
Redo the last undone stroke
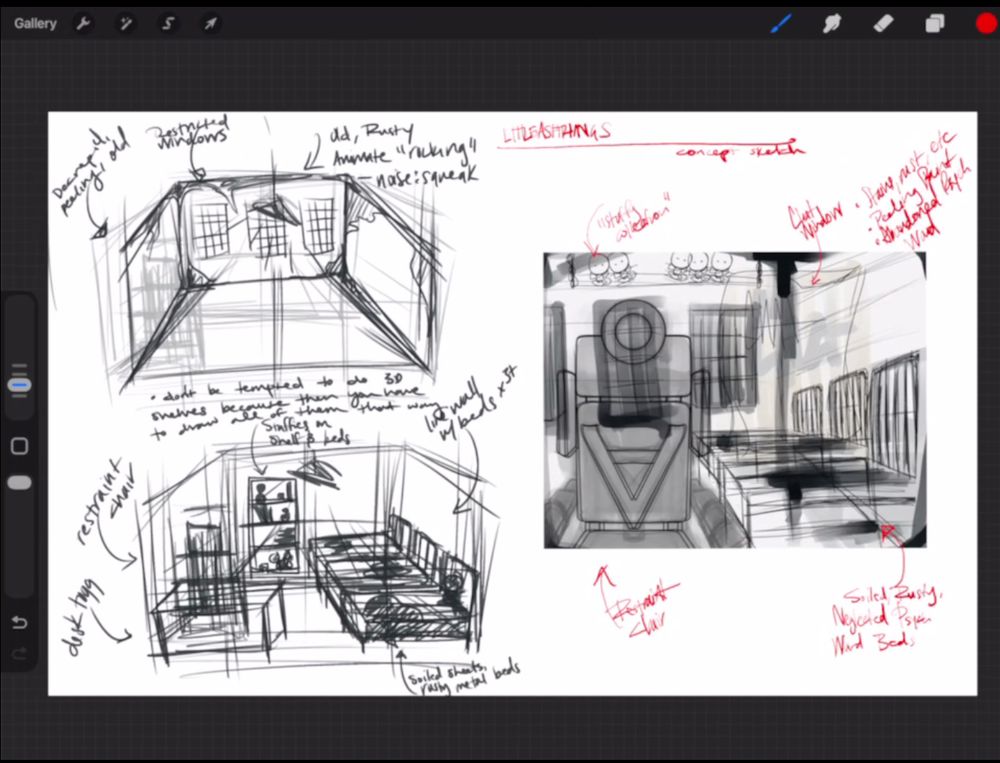point(20,653)
